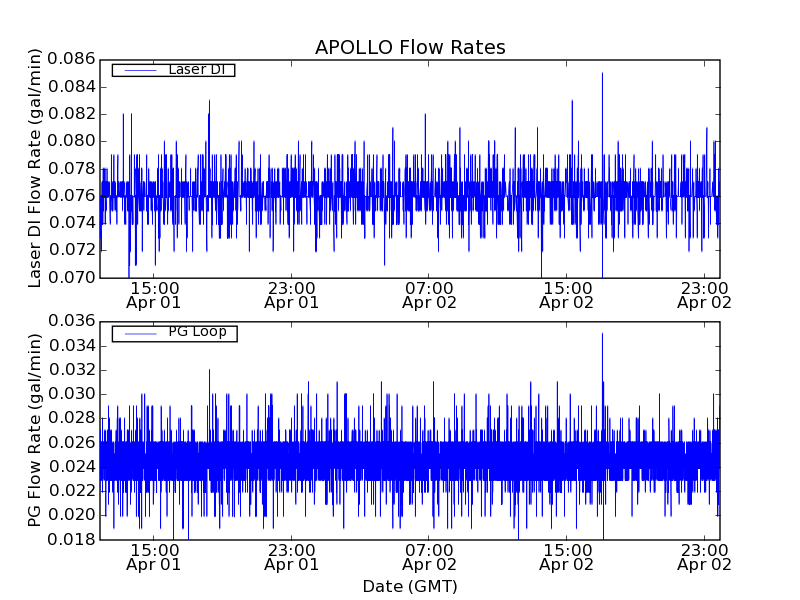Click '07:00 Apr 02' tick under the upper chart
This screenshot has height=600, width=800.
pyautogui.click(x=430, y=293)
